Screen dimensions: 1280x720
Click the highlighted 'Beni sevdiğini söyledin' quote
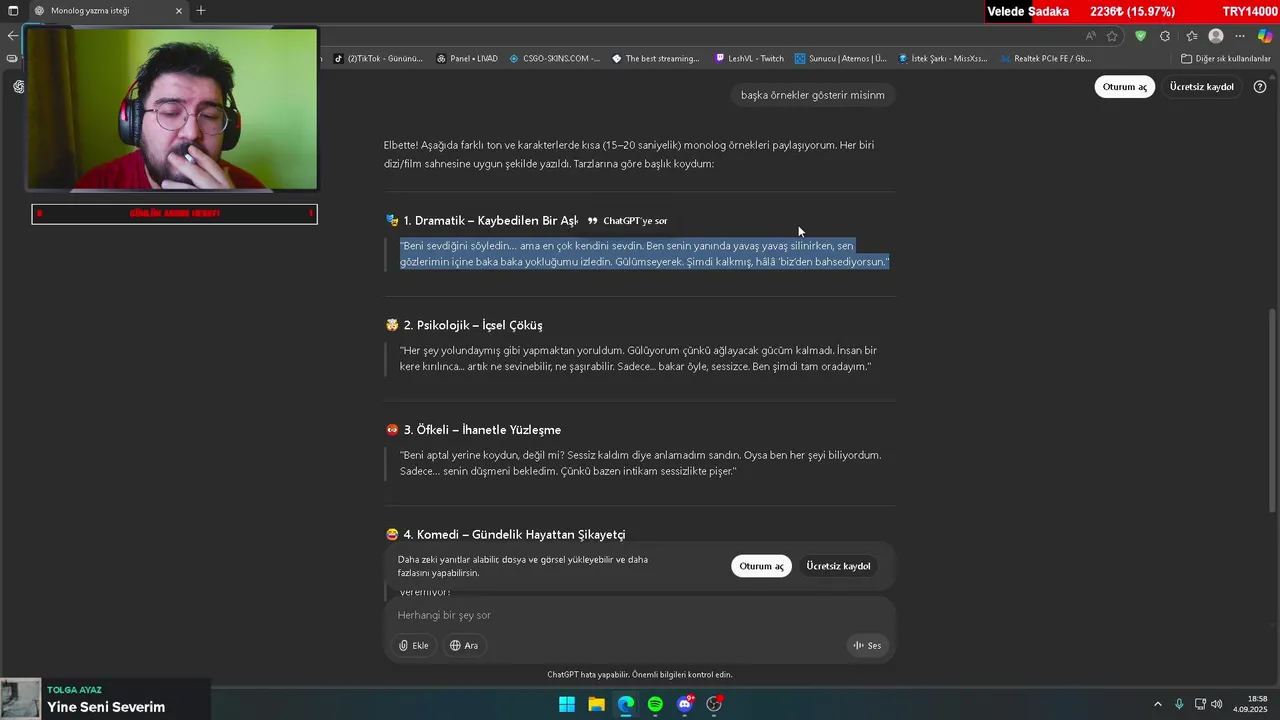click(644, 253)
